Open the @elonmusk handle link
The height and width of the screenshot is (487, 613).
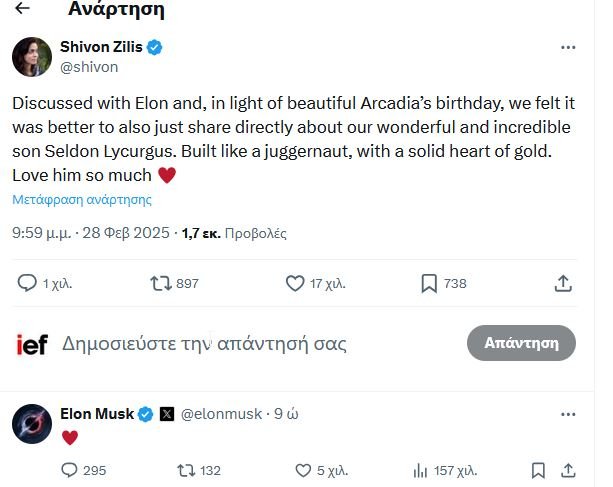tap(221, 414)
